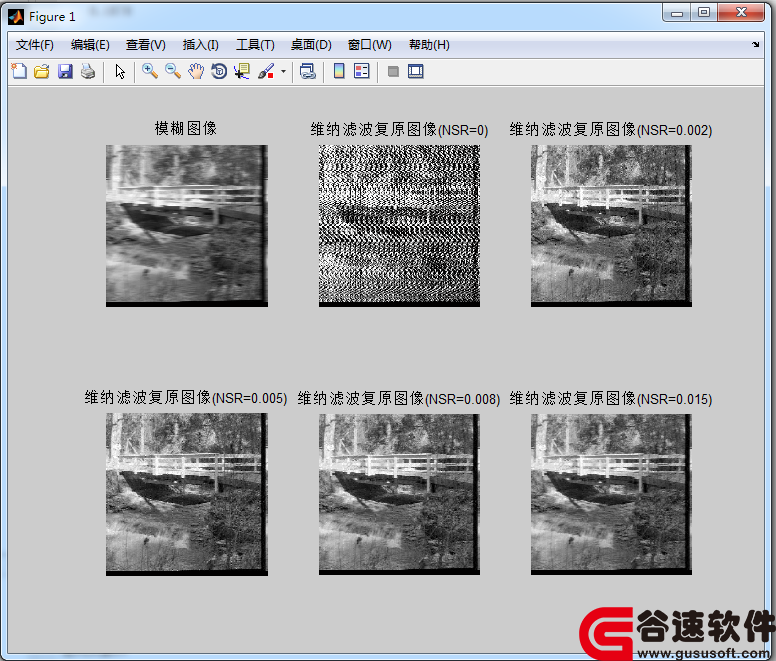Click the NSR=0.008 restored image

pyautogui.click(x=399, y=494)
